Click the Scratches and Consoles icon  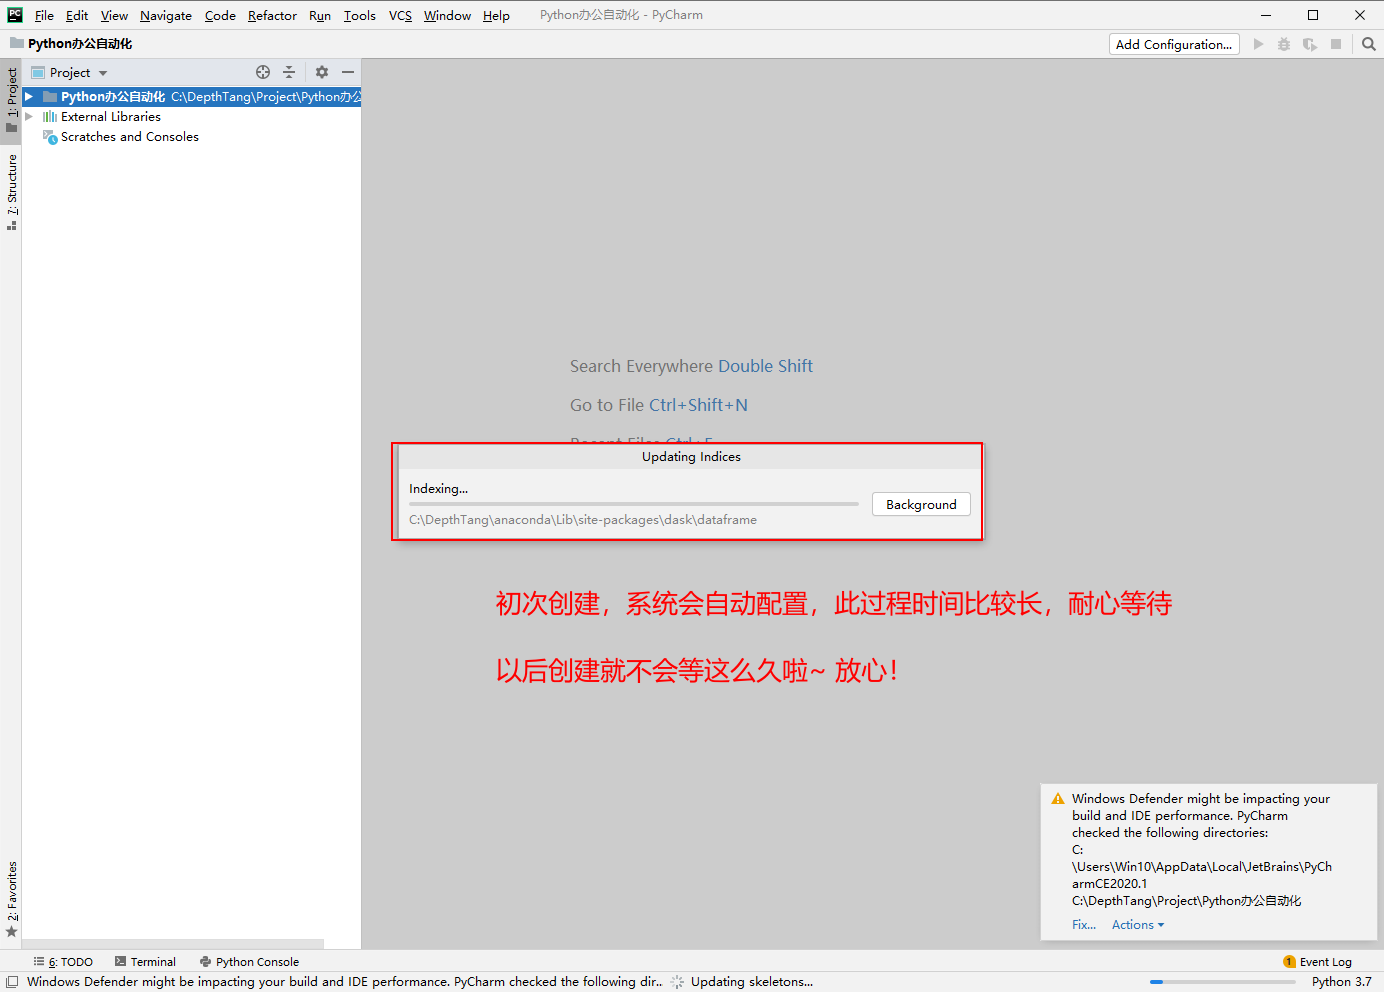pyautogui.click(x=50, y=137)
